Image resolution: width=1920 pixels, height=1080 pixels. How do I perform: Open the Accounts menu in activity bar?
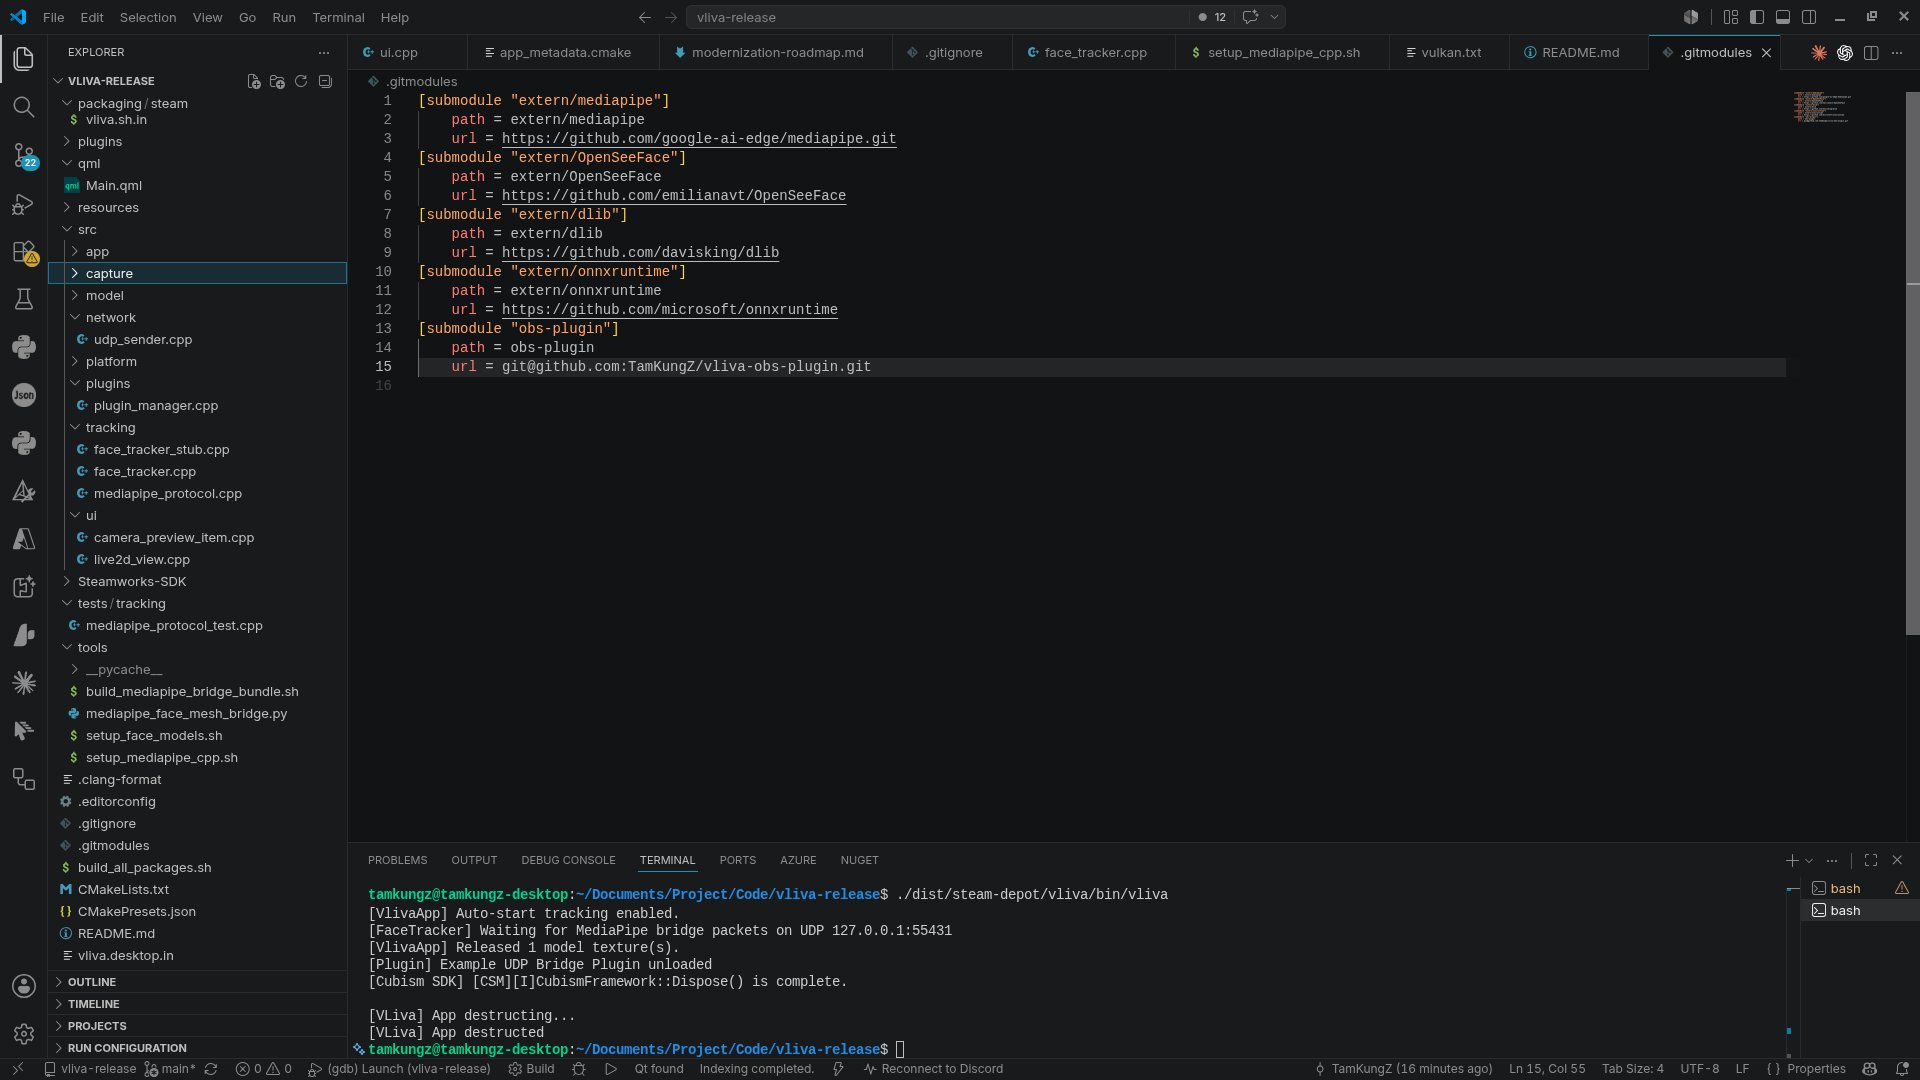tap(24, 986)
